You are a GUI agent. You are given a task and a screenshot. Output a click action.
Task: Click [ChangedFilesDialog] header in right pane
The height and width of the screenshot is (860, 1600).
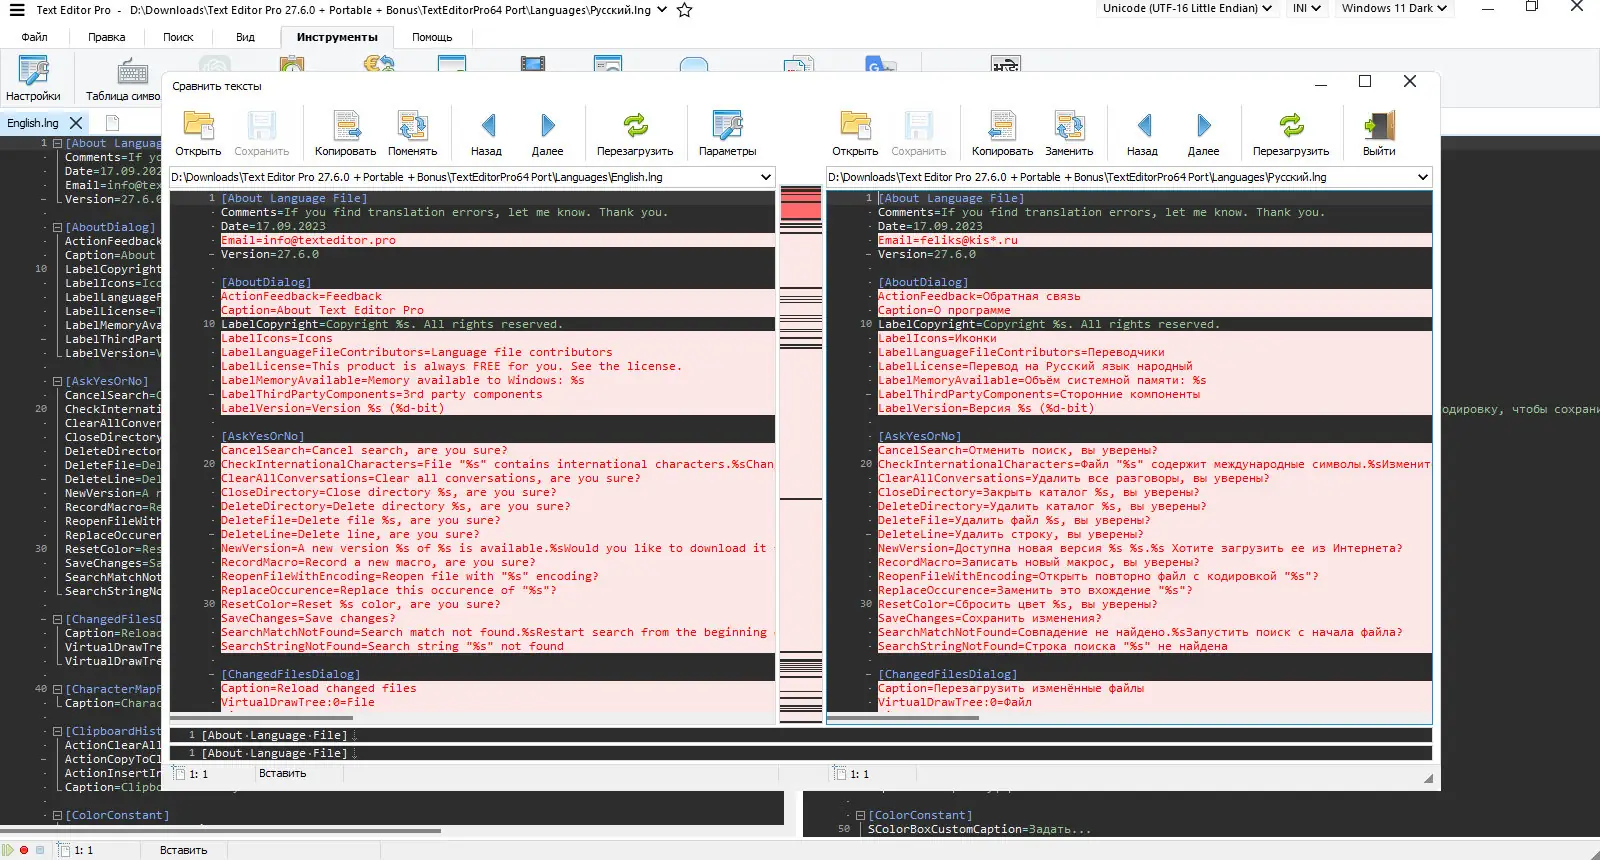[947, 674]
